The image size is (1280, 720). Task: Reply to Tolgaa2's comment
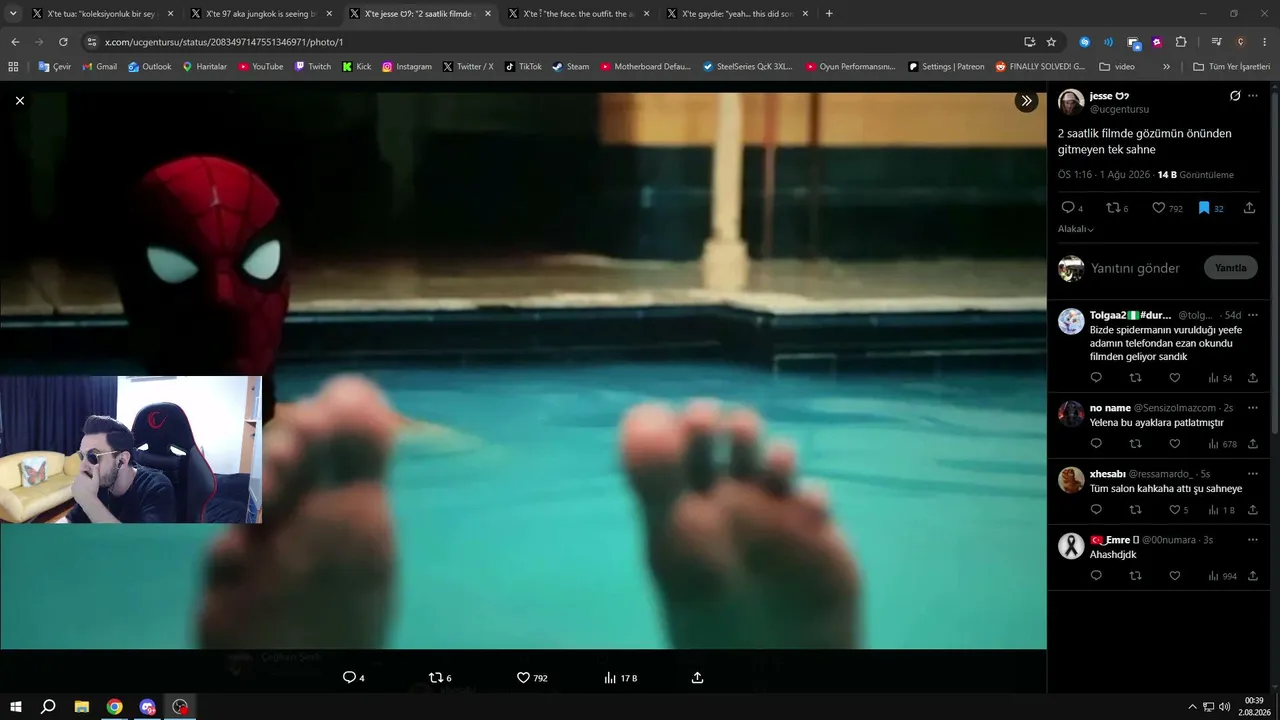[1096, 378]
